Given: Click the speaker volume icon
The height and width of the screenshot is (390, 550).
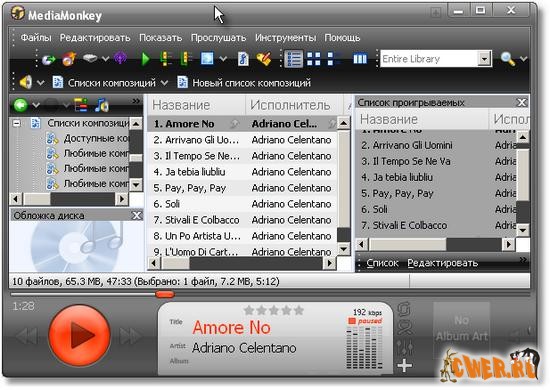Looking at the screenshot, I should (x=26, y=82).
